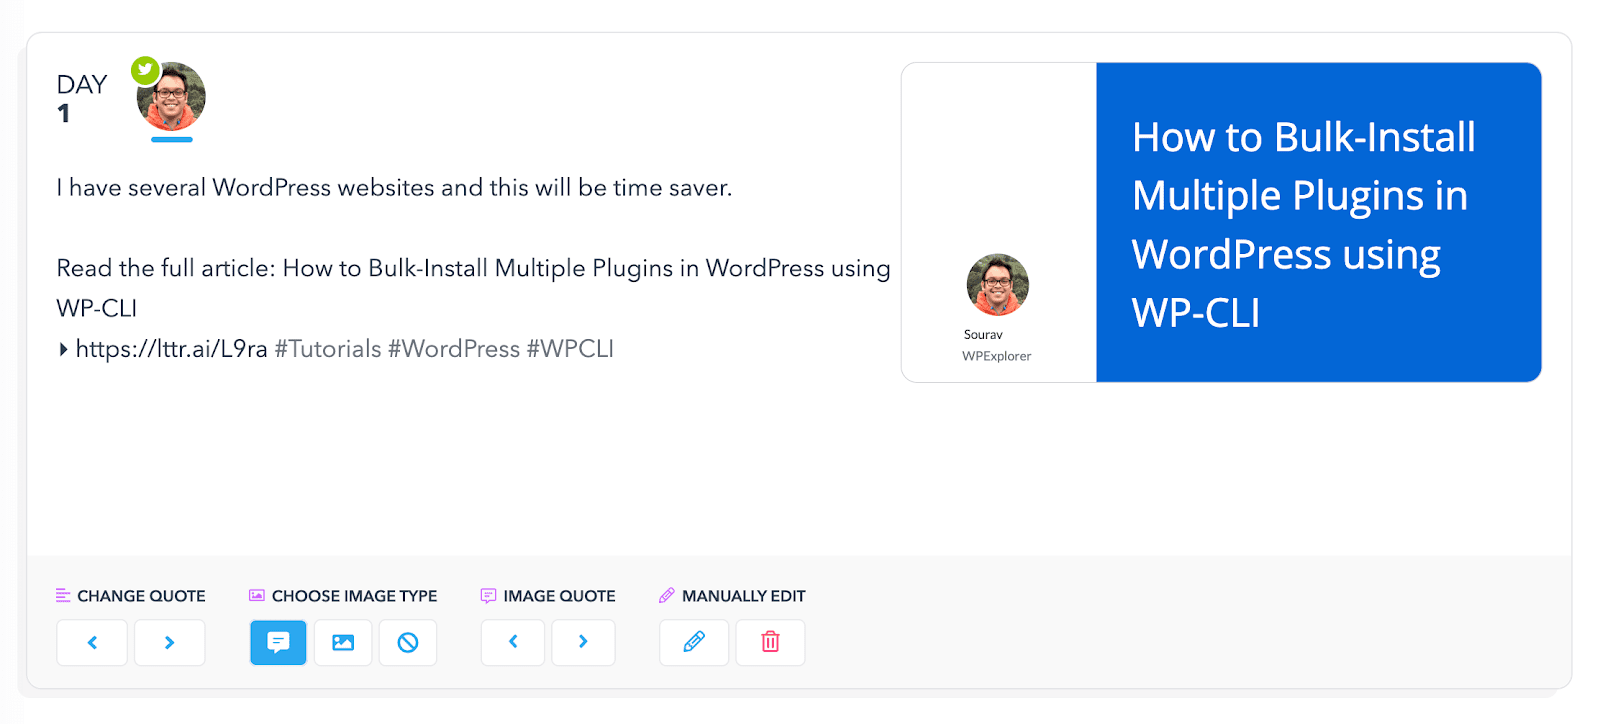This screenshot has height=724, width=1600.
Task: Click the Sourav name in the card
Action: pyautogui.click(x=983, y=335)
